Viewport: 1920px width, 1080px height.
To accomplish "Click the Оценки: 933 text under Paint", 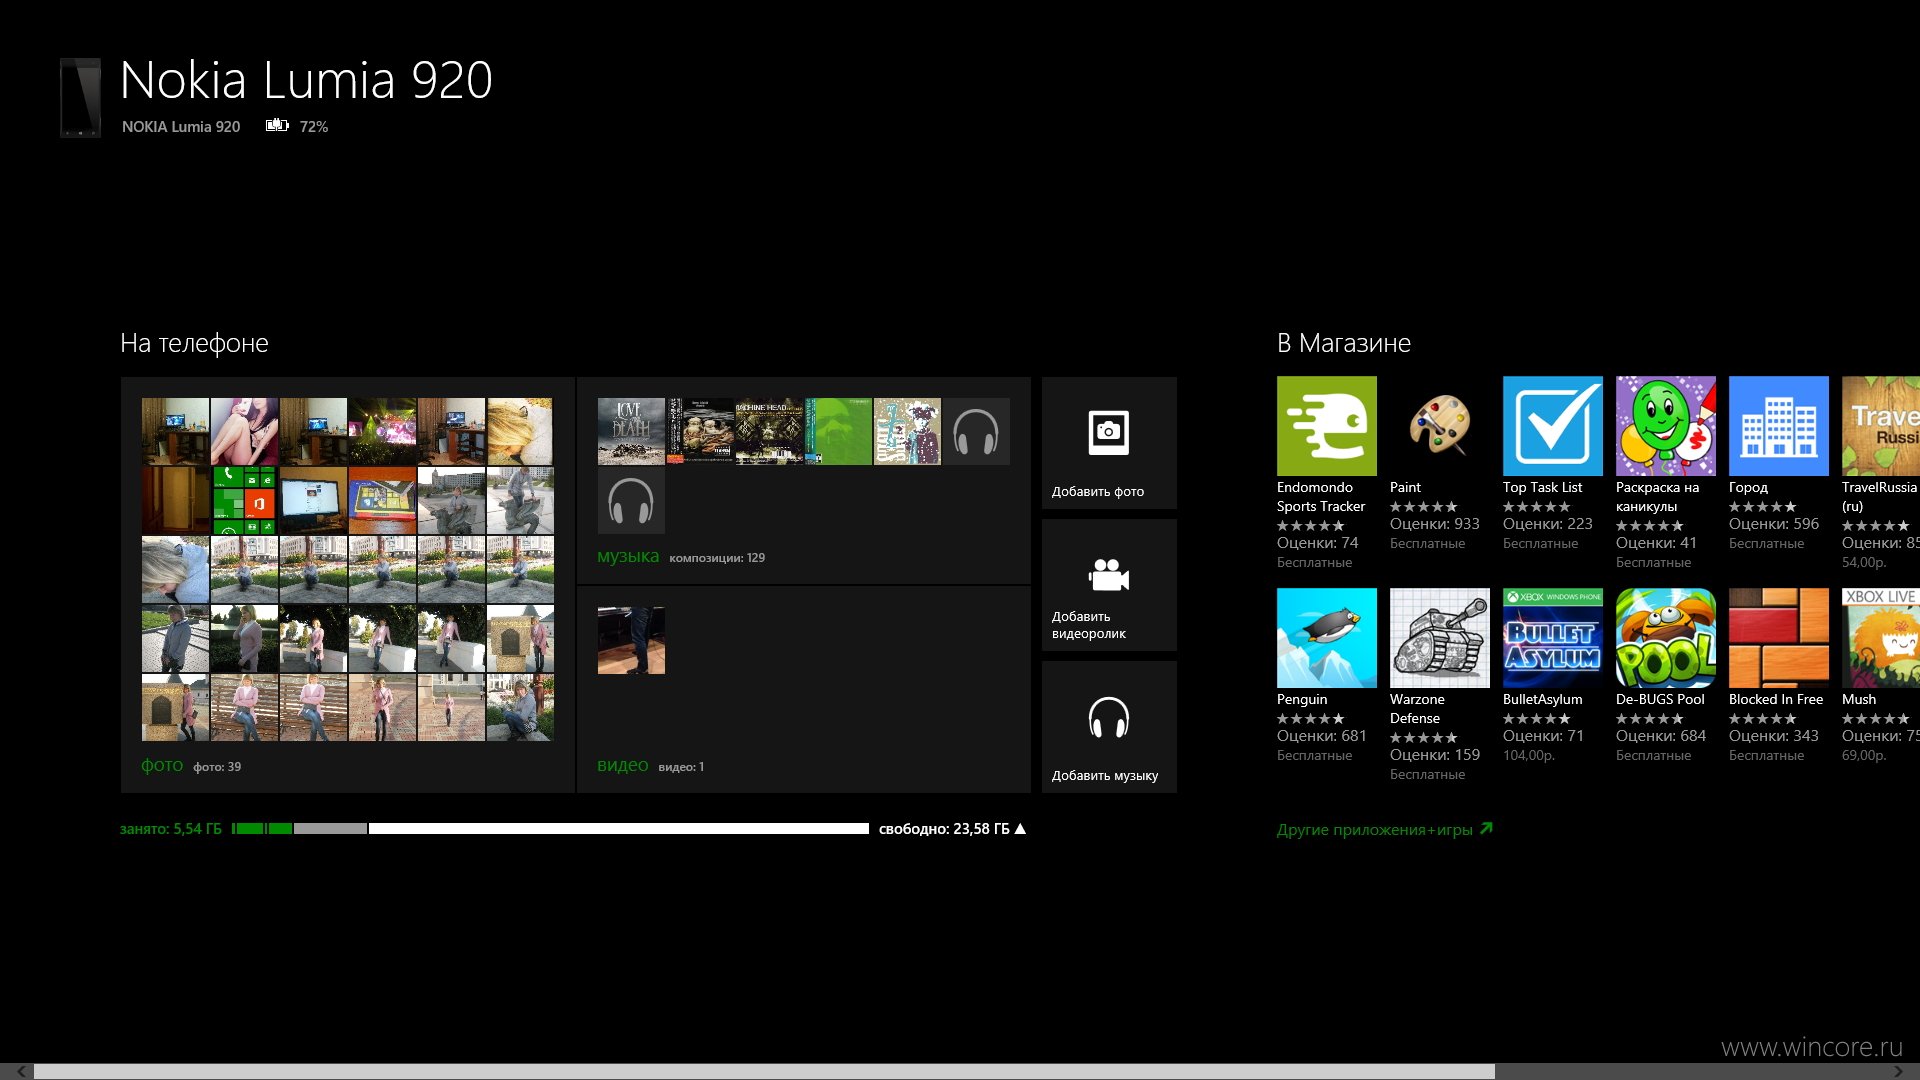I will (1434, 524).
